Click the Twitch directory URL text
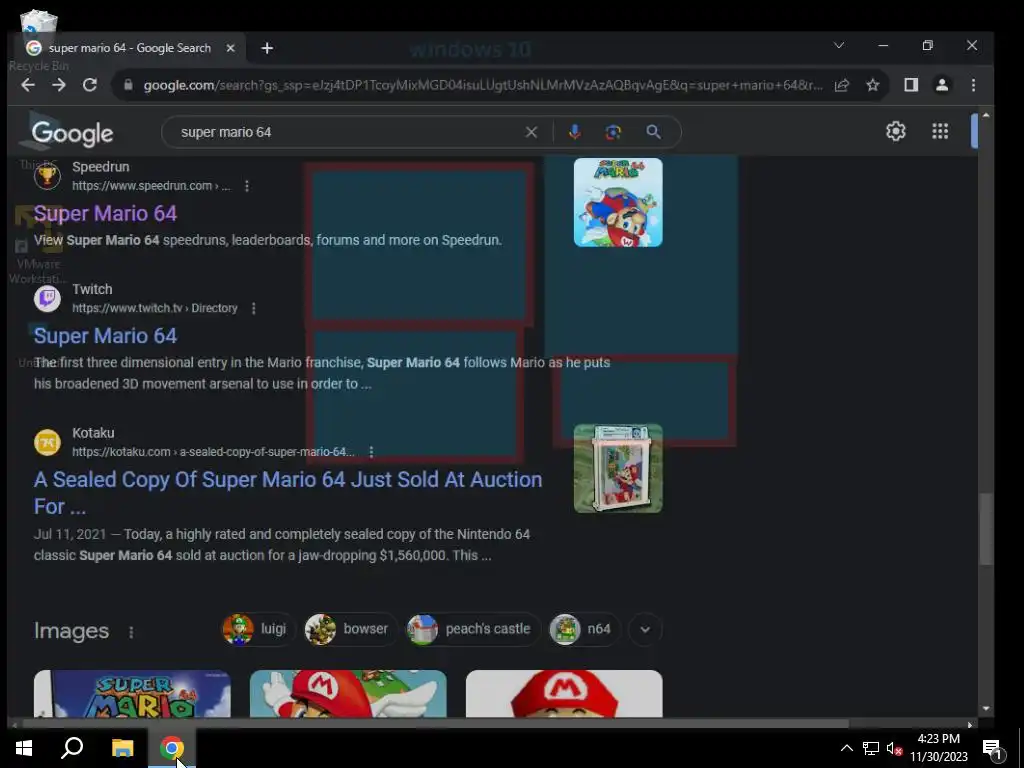This screenshot has height=768, width=1024. [155, 308]
